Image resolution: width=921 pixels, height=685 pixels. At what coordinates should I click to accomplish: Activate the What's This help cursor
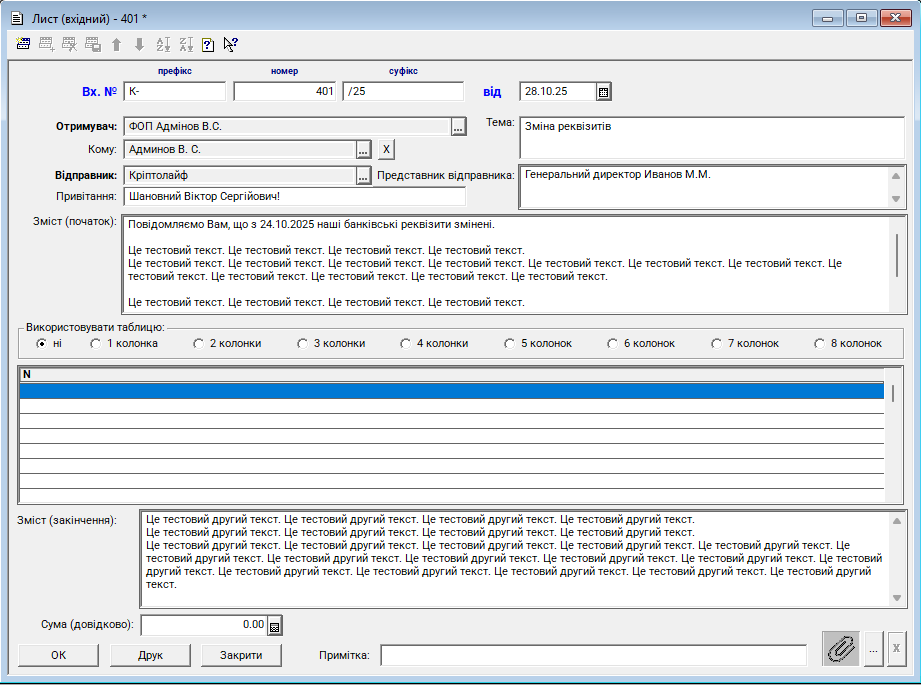pyautogui.click(x=230, y=44)
